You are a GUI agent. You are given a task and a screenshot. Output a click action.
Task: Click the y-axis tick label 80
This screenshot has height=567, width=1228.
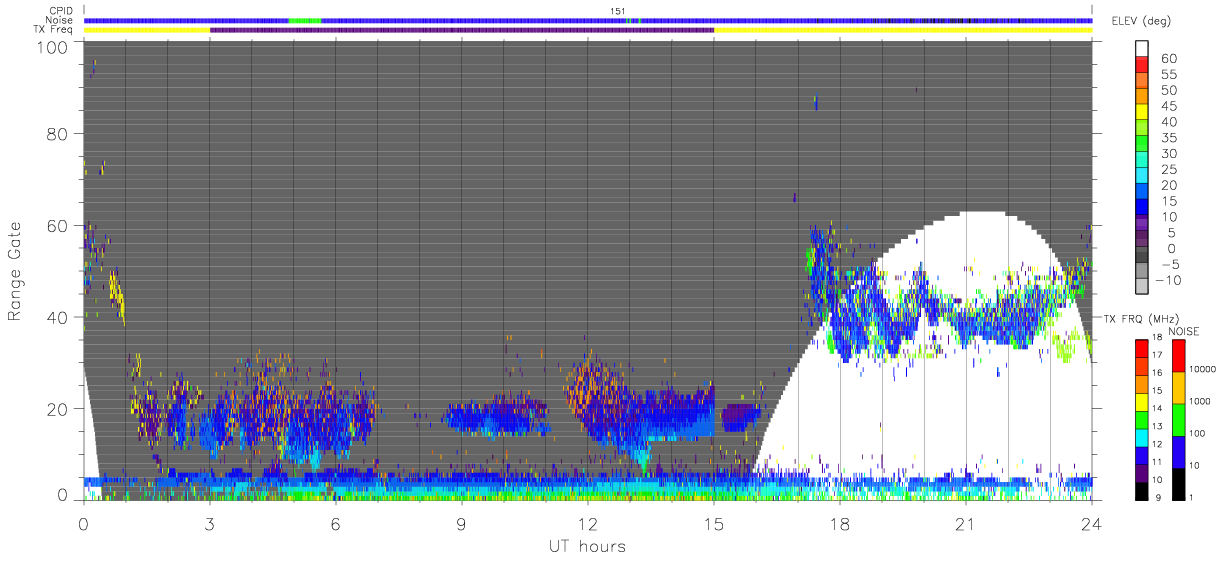point(59,133)
